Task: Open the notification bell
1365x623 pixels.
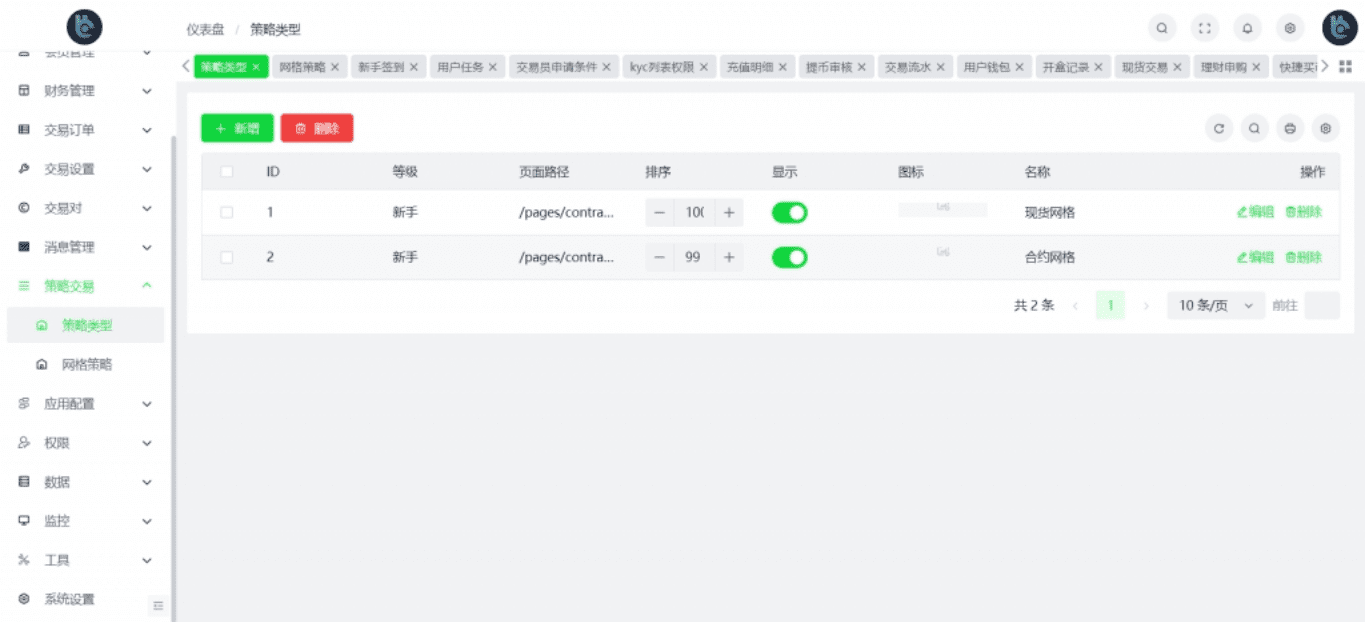Action: pos(1247,28)
